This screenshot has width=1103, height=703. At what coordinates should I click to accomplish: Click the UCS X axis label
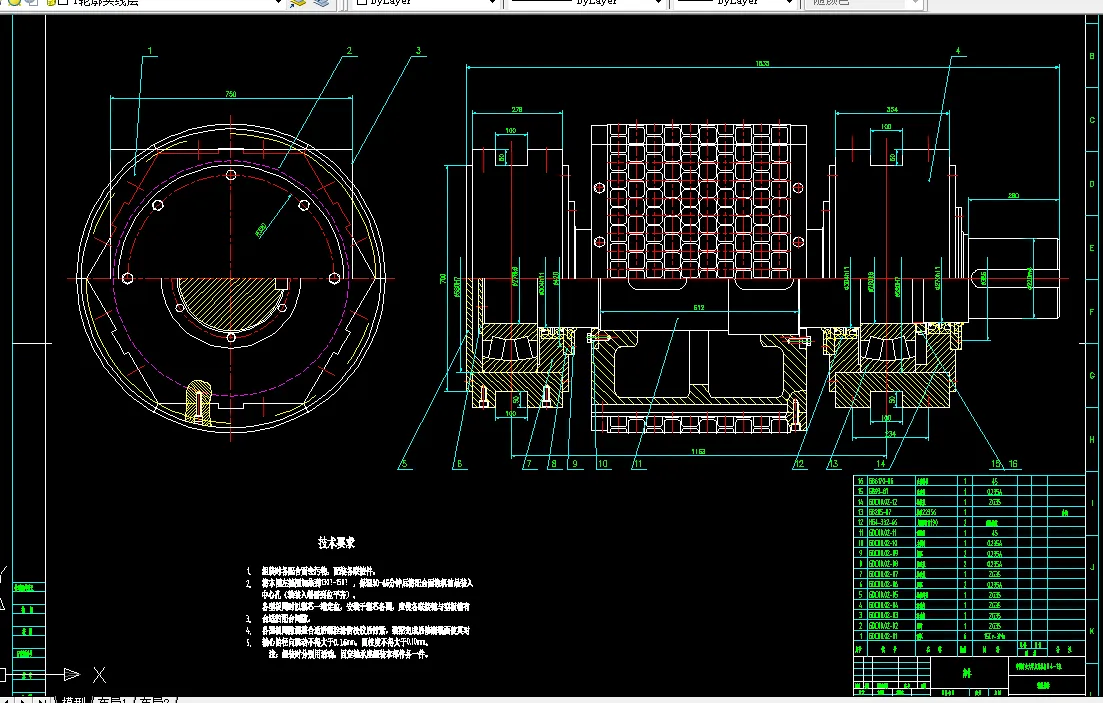point(99,675)
